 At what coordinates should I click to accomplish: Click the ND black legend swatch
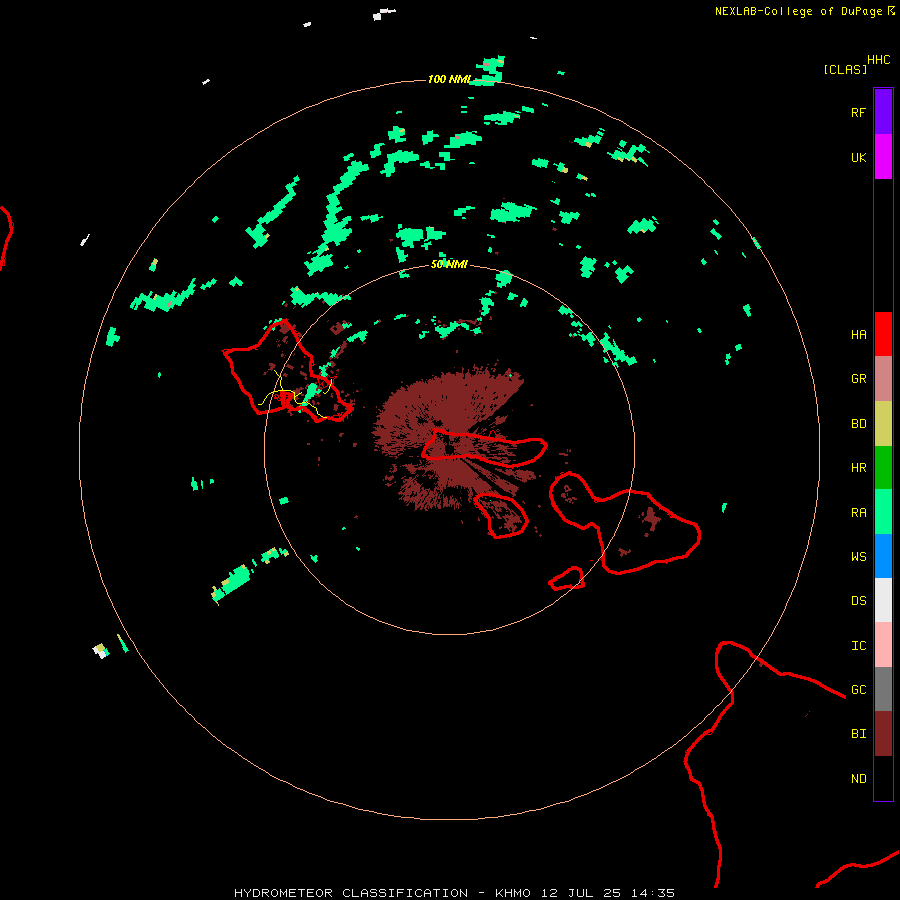tap(883, 778)
